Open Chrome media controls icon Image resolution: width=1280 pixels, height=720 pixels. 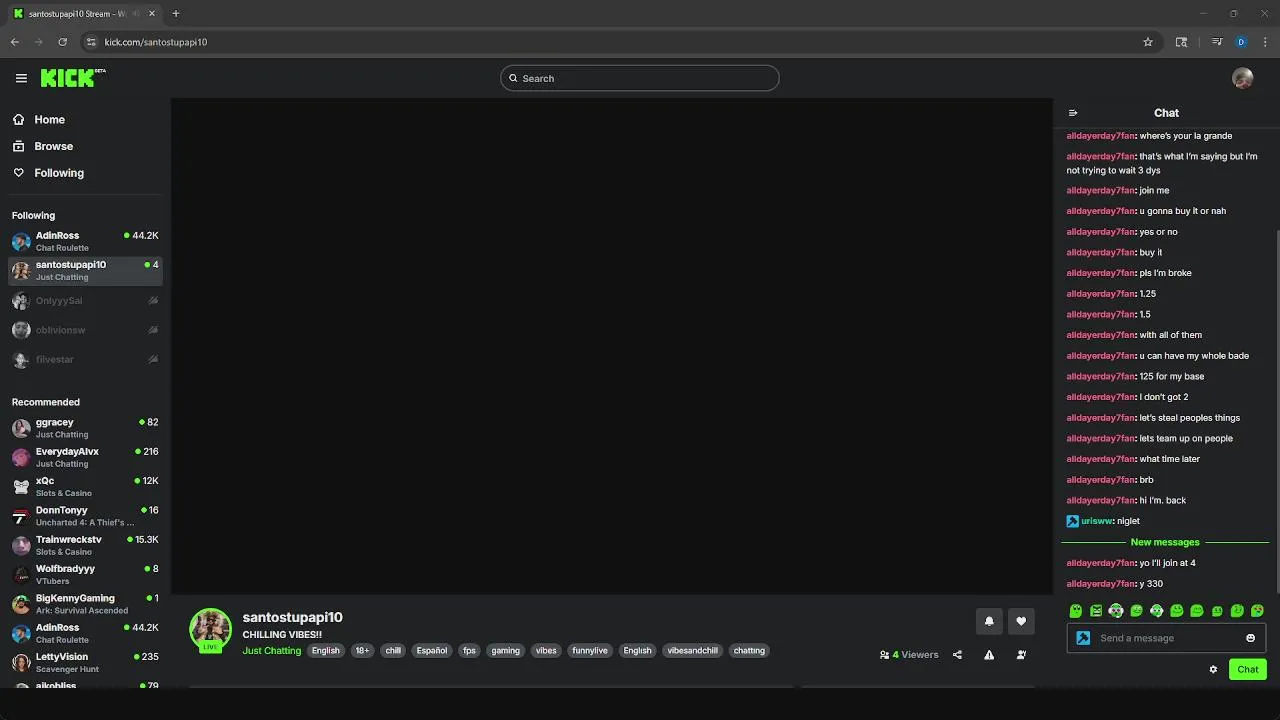click(x=1217, y=42)
